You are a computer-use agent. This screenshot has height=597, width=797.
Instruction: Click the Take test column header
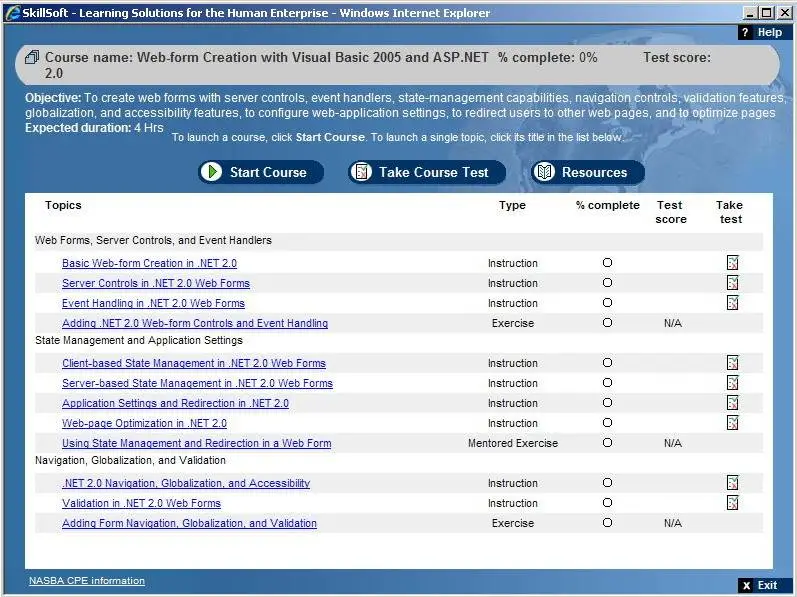tap(730, 212)
